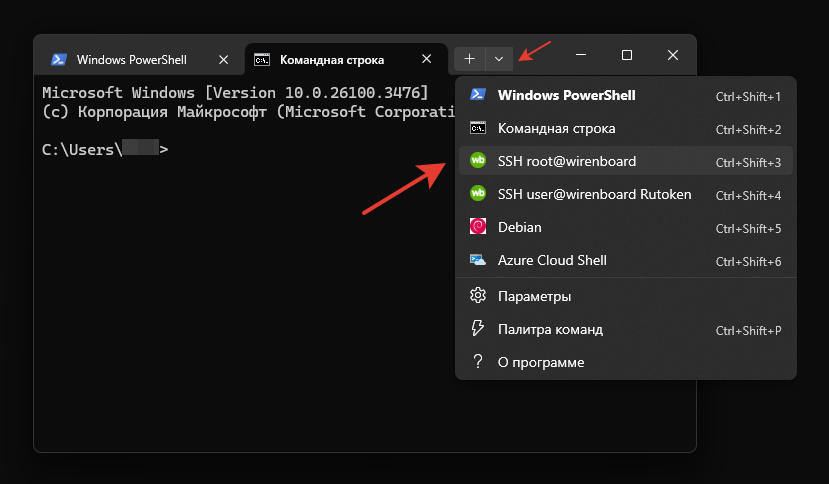
Task: Open Палитра команд command palette
Action: coord(626,330)
